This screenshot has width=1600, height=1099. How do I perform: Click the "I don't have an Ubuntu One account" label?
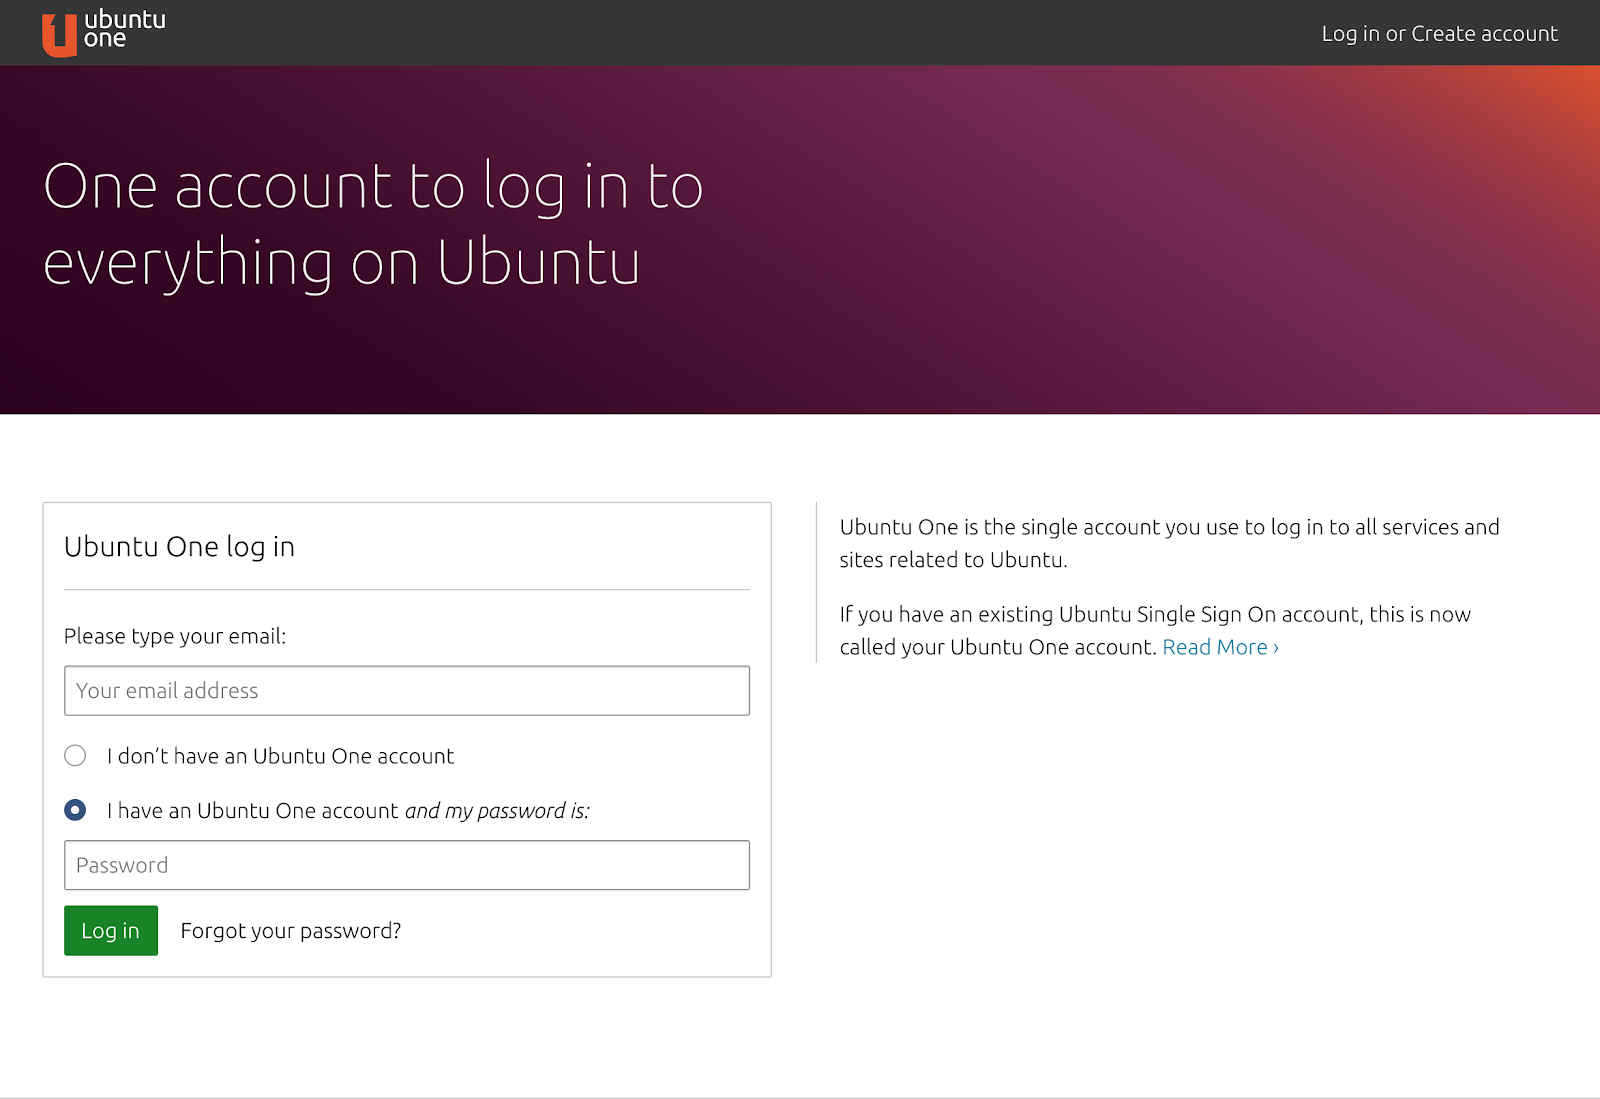pyautogui.click(x=280, y=756)
